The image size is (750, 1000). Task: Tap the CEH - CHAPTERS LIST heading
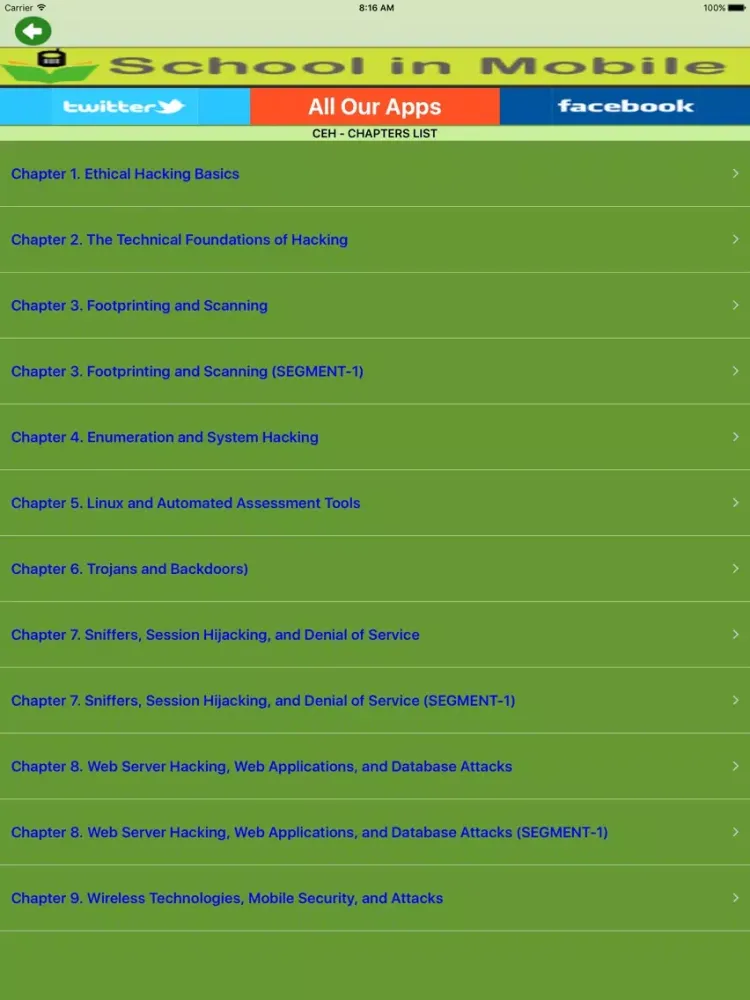[x=374, y=133]
